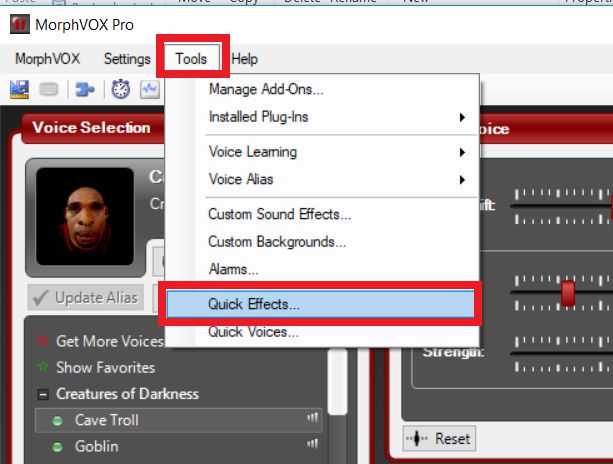This screenshot has height=464, width=613.
Task: Click the signal bars icon on Goblin row
Action: (x=312, y=444)
